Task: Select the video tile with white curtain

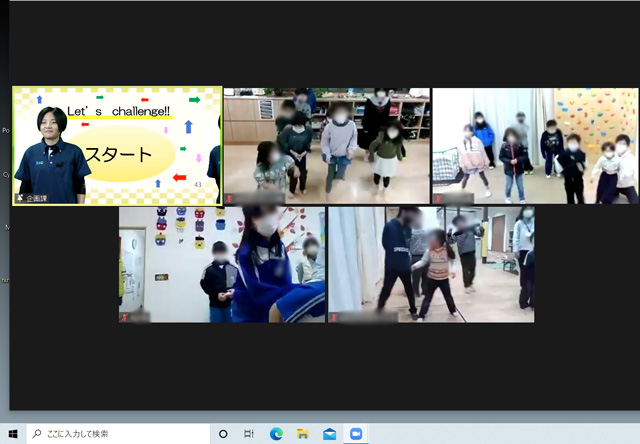Action: pyautogui.click(x=431, y=264)
